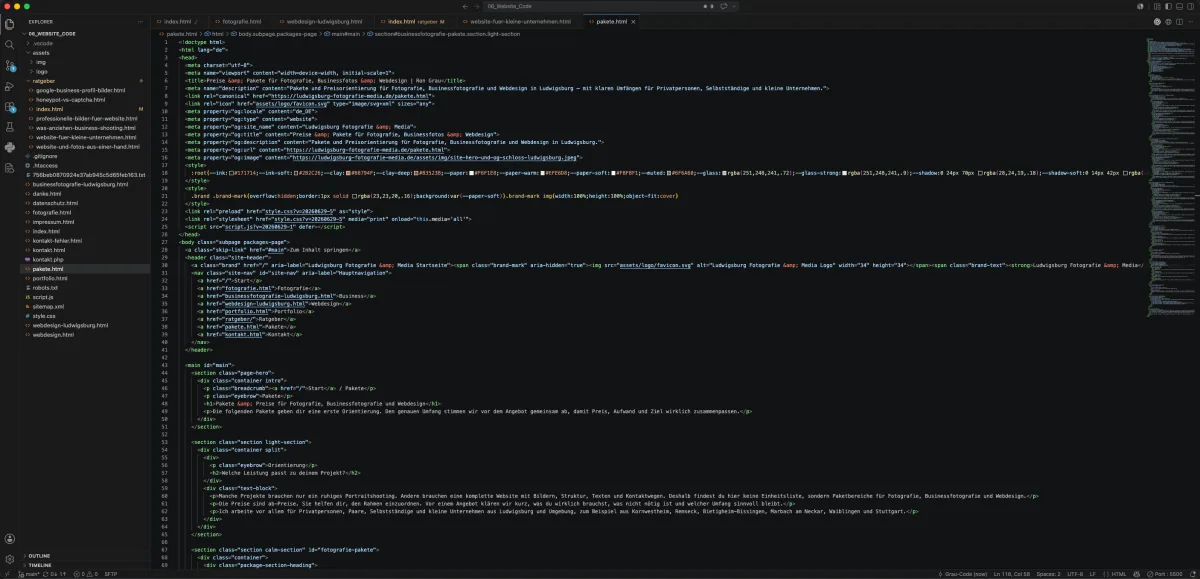Open kontakt-fehler.html in explorer
Screen dimensions: 1200x579
(x=55, y=240)
